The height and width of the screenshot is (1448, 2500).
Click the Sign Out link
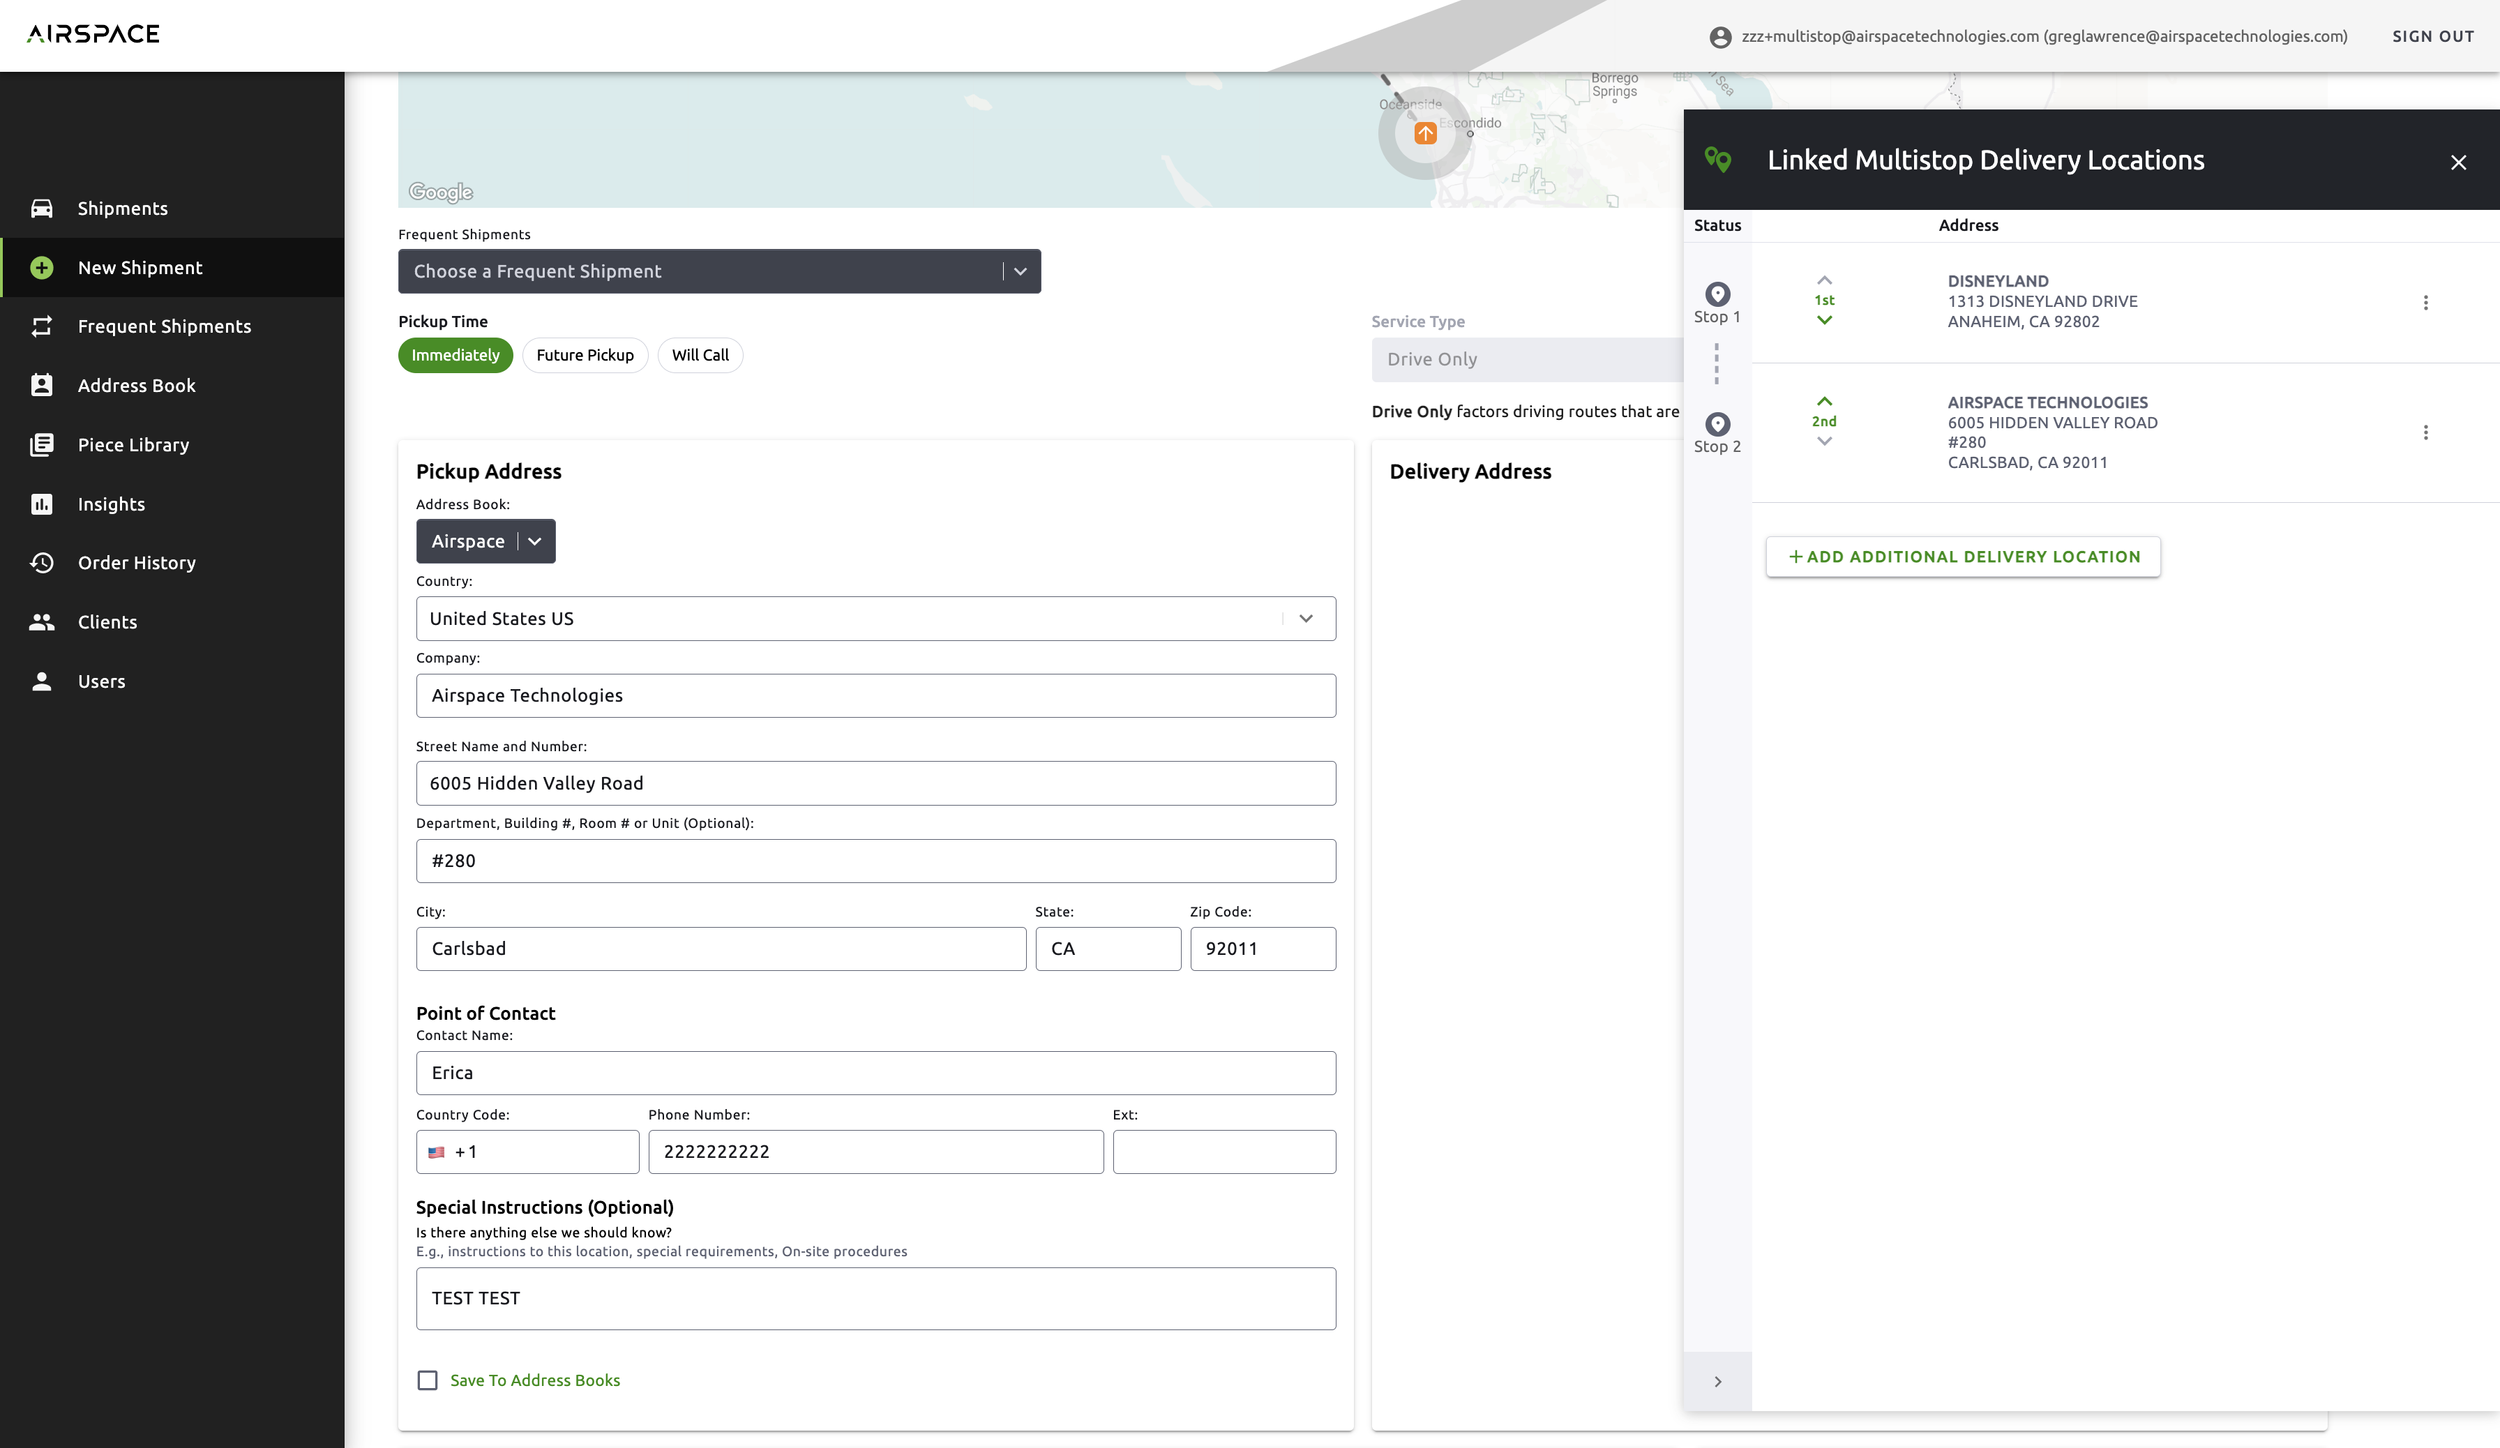(x=2432, y=36)
